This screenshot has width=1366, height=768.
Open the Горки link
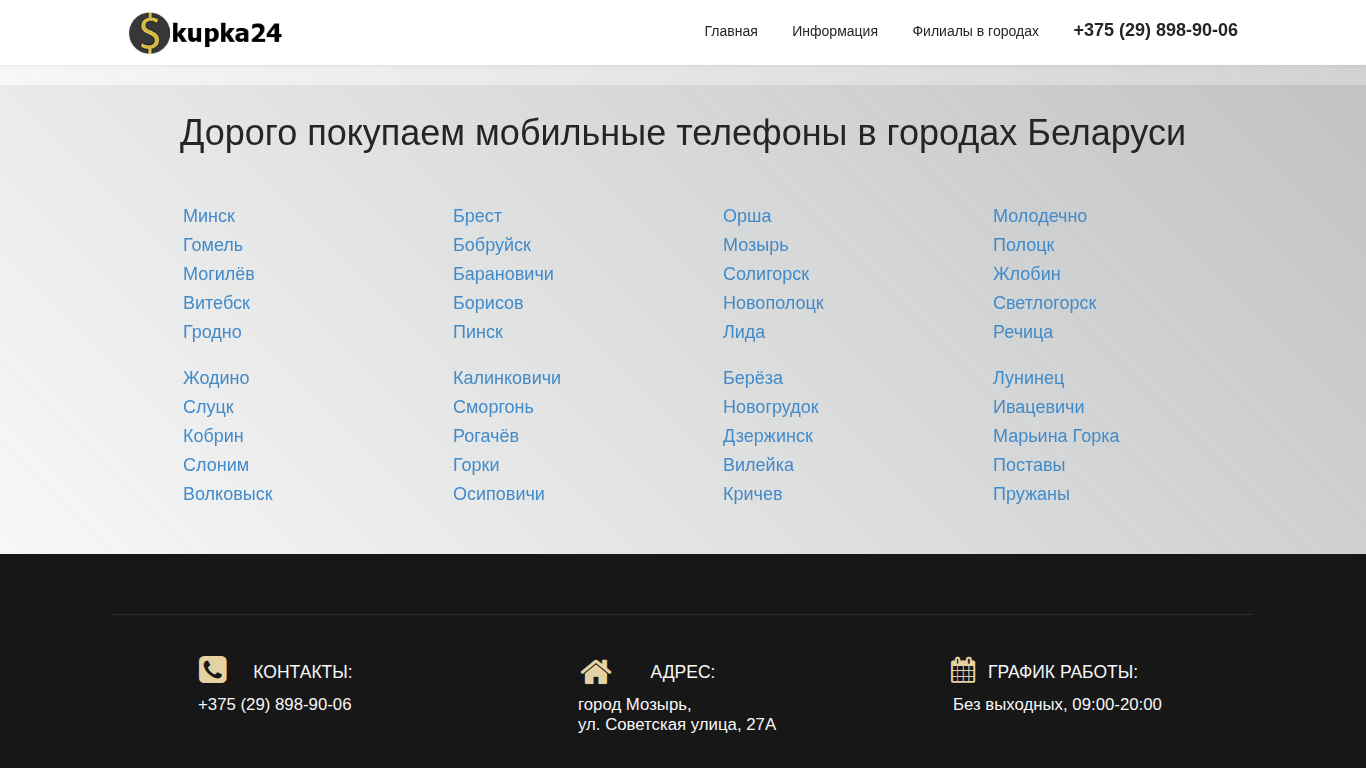tap(476, 465)
